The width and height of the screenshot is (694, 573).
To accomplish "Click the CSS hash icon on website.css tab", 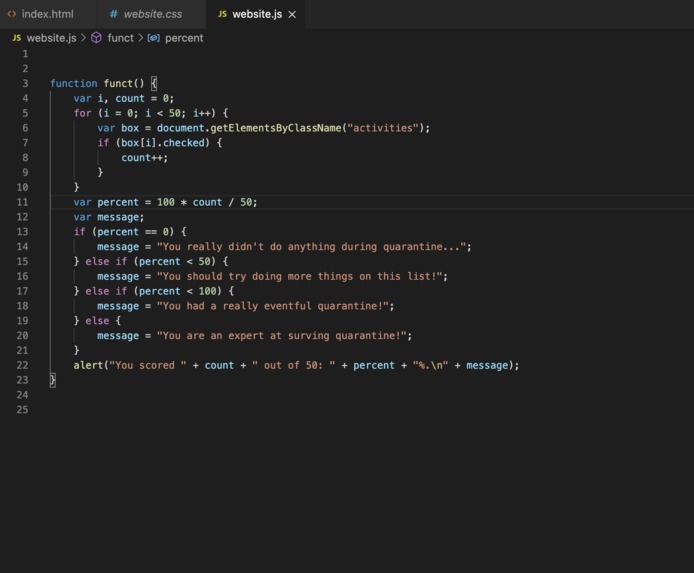I will (x=114, y=14).
